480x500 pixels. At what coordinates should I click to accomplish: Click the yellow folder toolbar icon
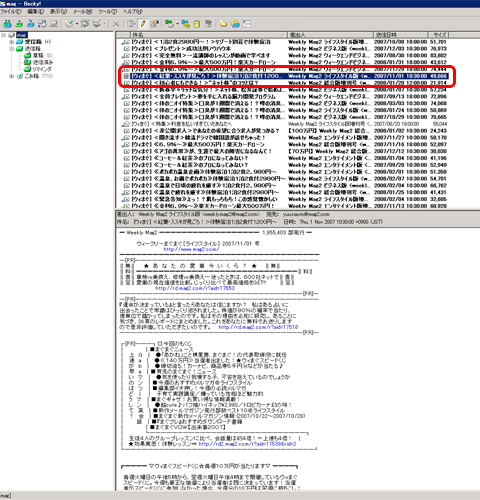point(223,24)
